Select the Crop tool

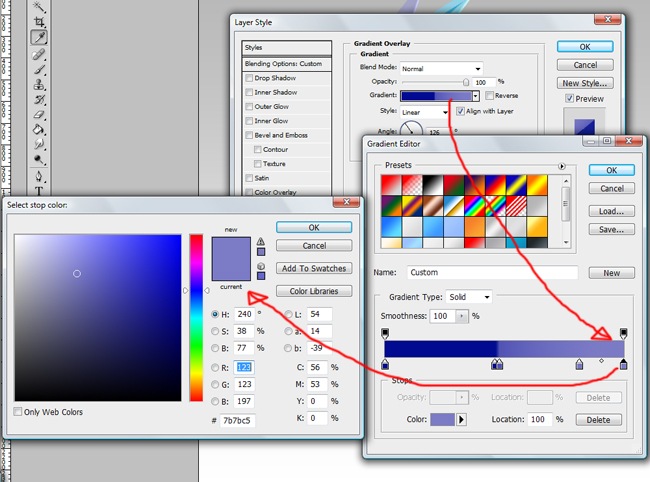pyautogui.click(x=39, y=21)
